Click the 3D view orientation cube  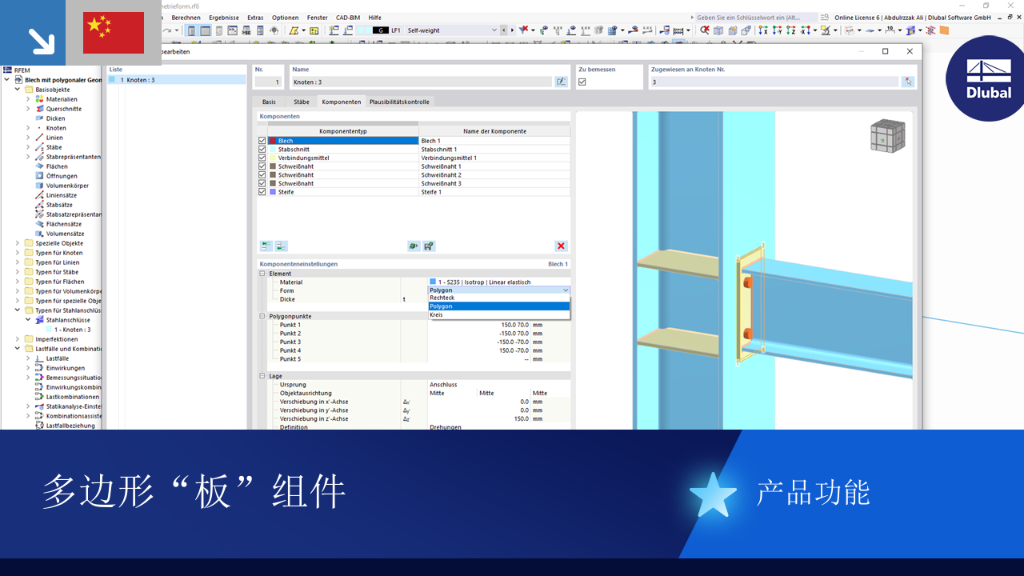click(x=888, y=136)
